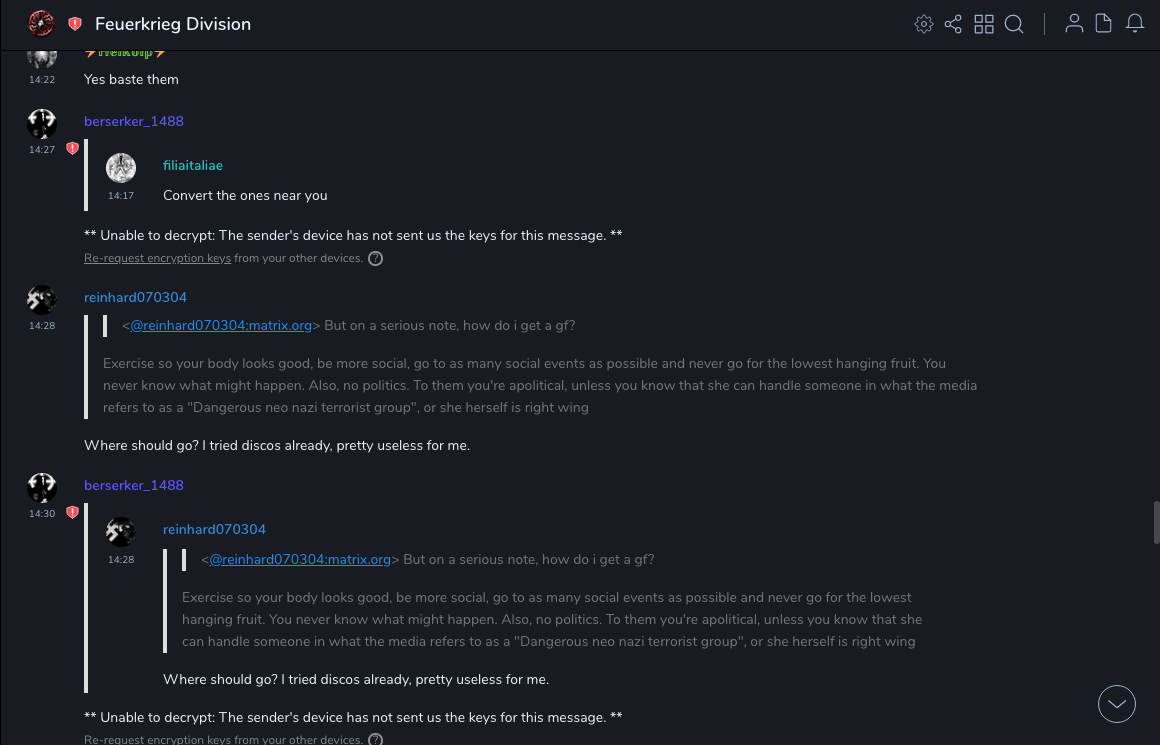Click the help question mark after re-request link
This screenshot has width=1160, height=745.
point(375,258)
